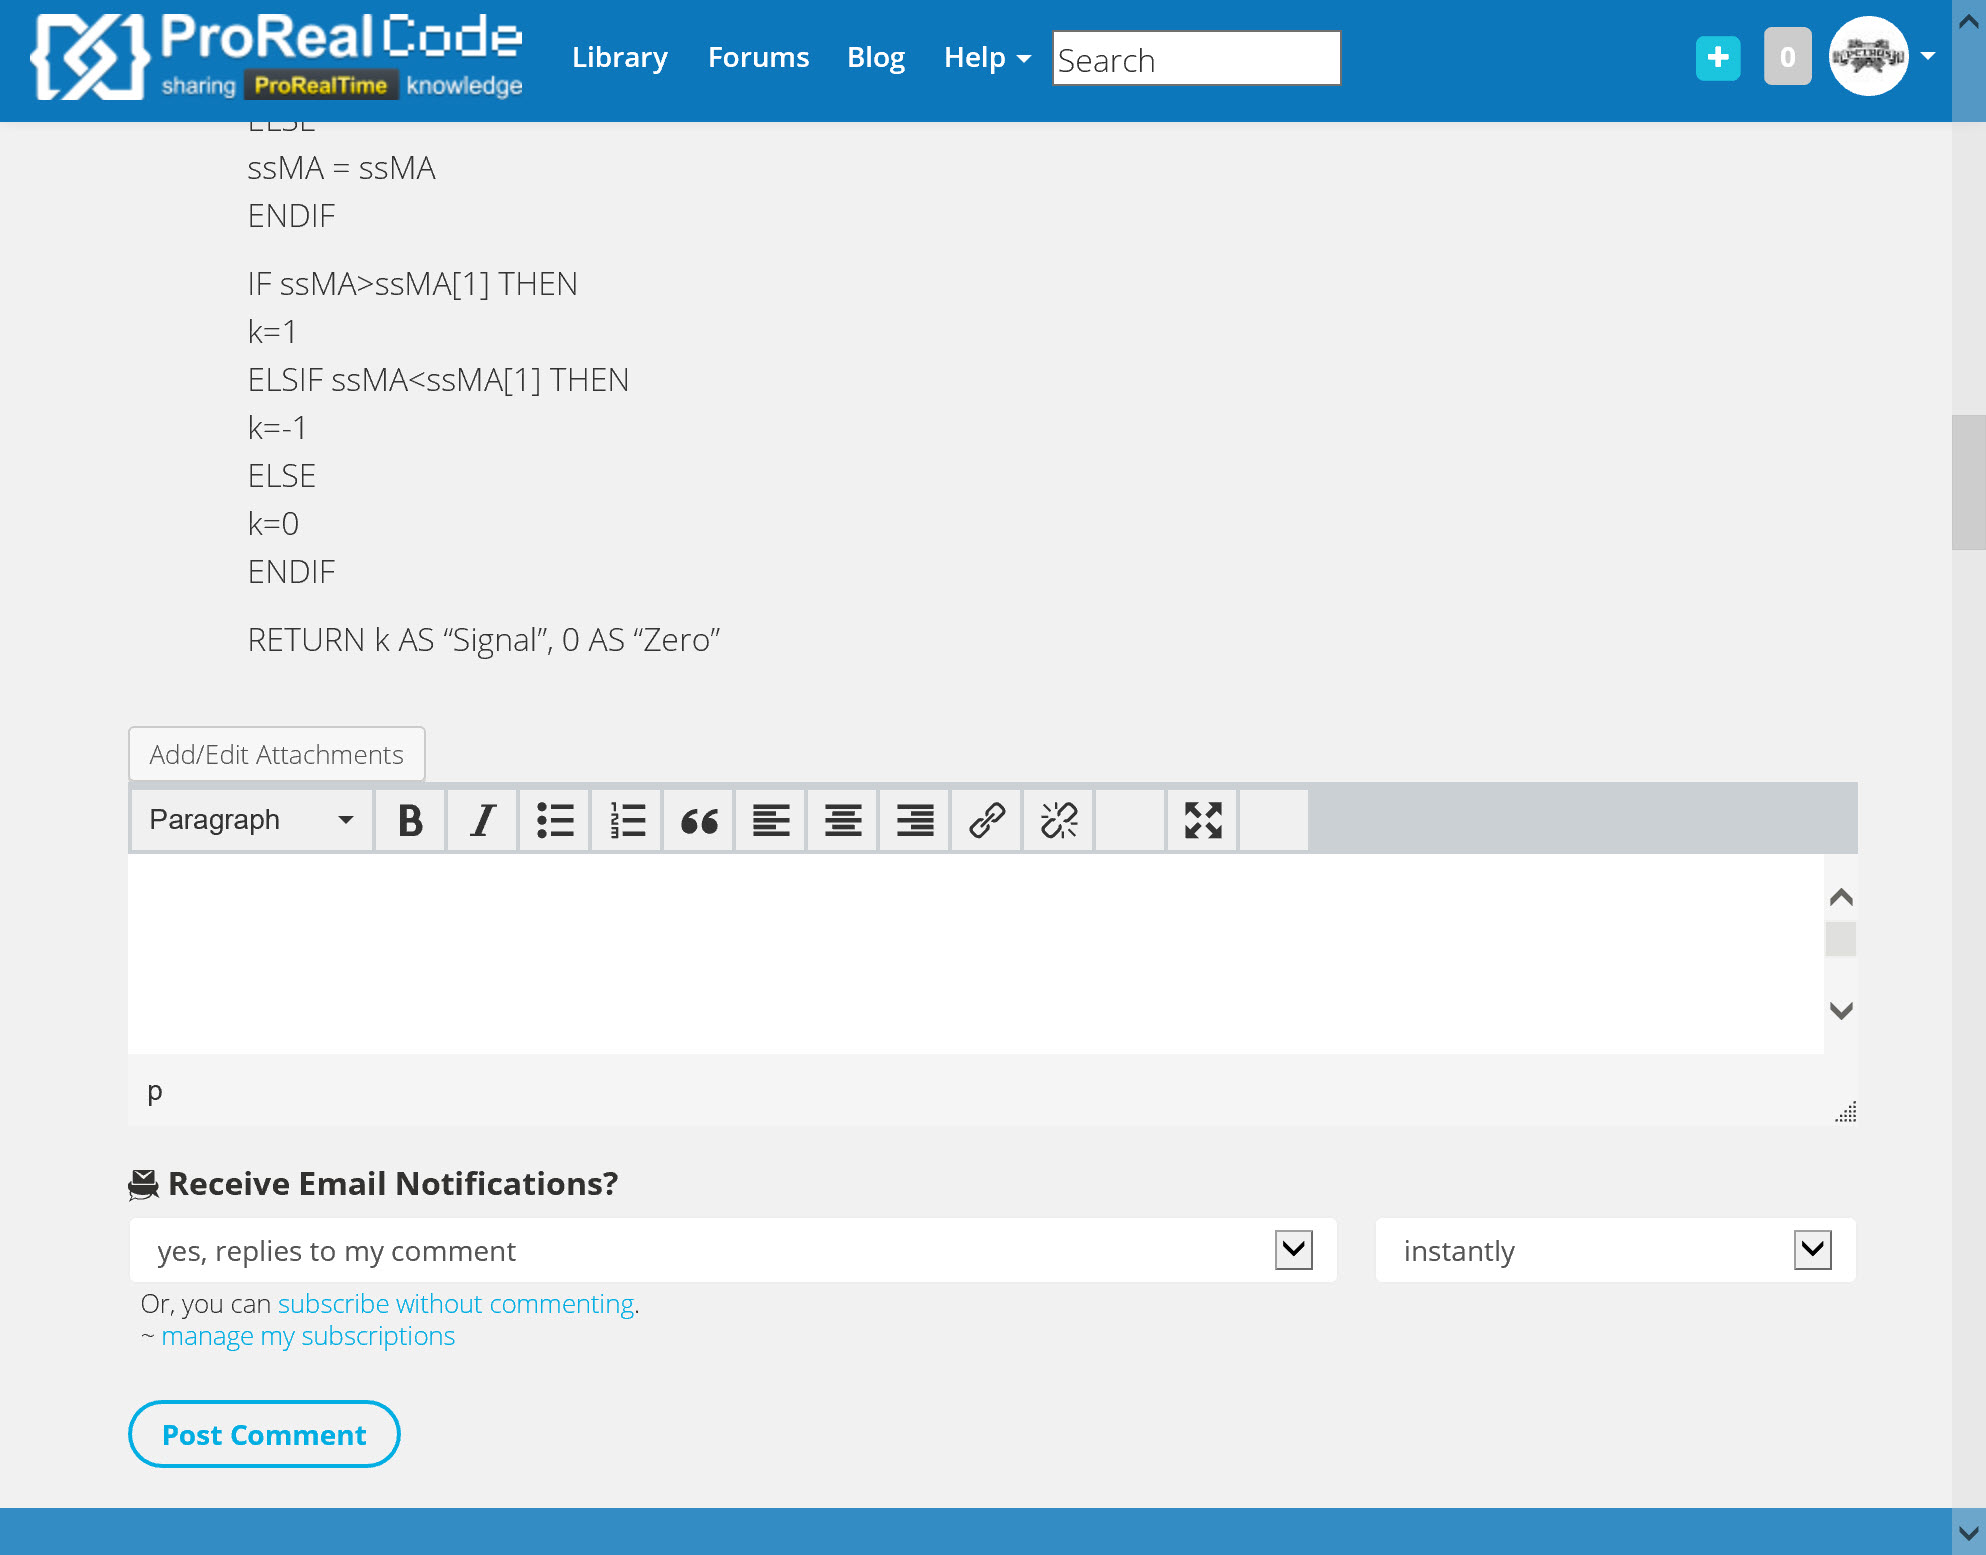Screen dimensions: 1986x1555
Task: Insert a bulleted list
Action: (x=554, y=820)
